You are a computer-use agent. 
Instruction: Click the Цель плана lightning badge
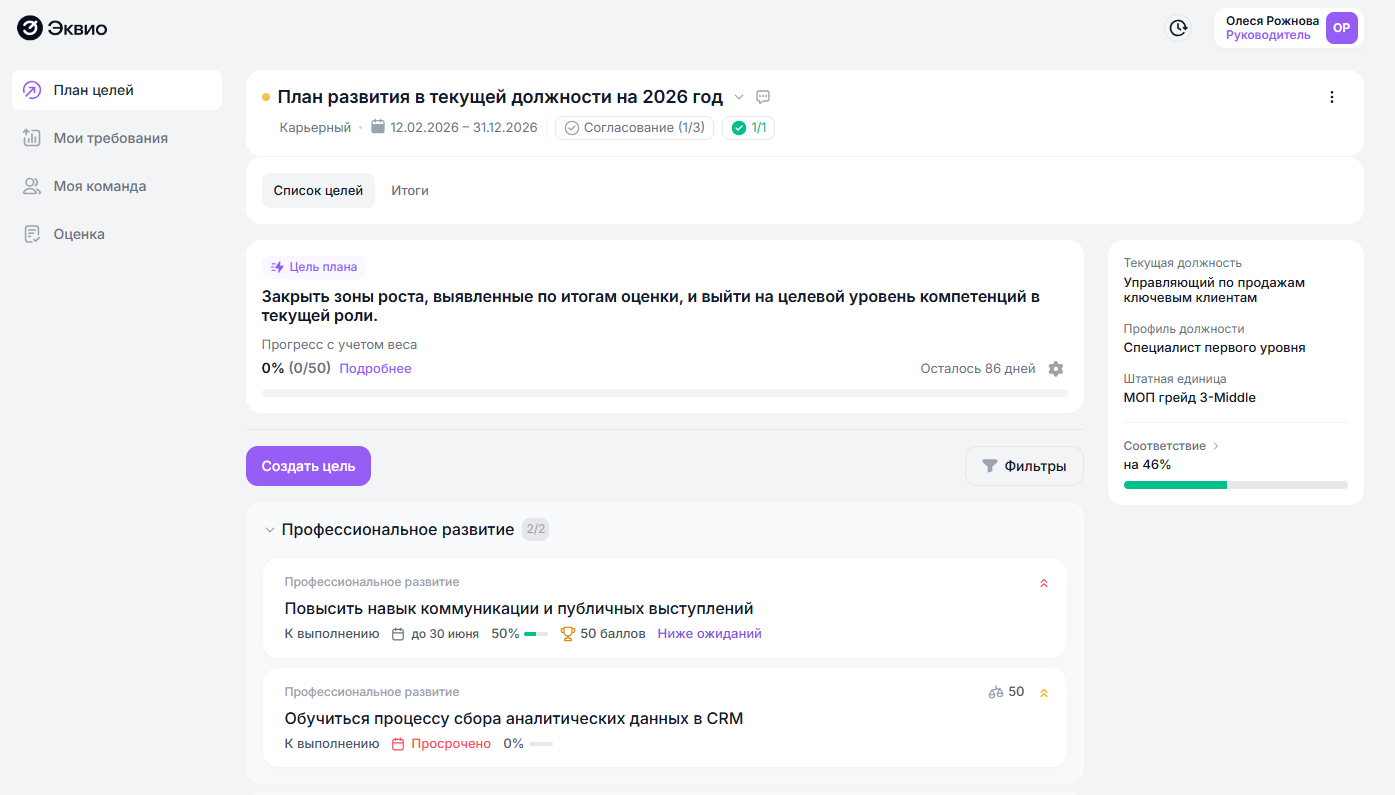pos(313,267)
